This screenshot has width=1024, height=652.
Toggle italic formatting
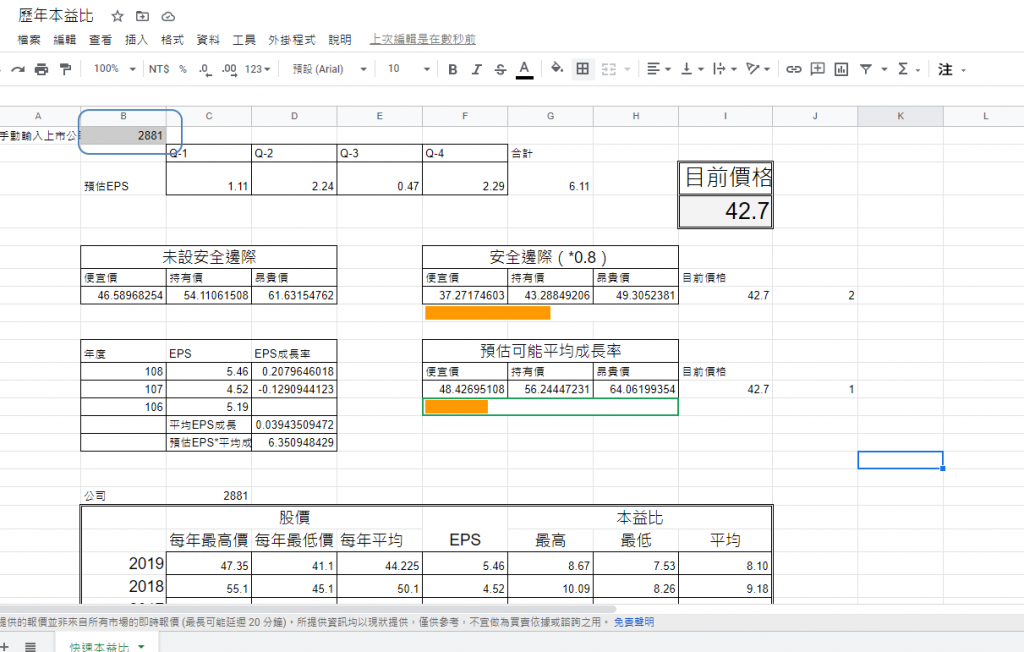pyautogui.click(x=477, y=69)
